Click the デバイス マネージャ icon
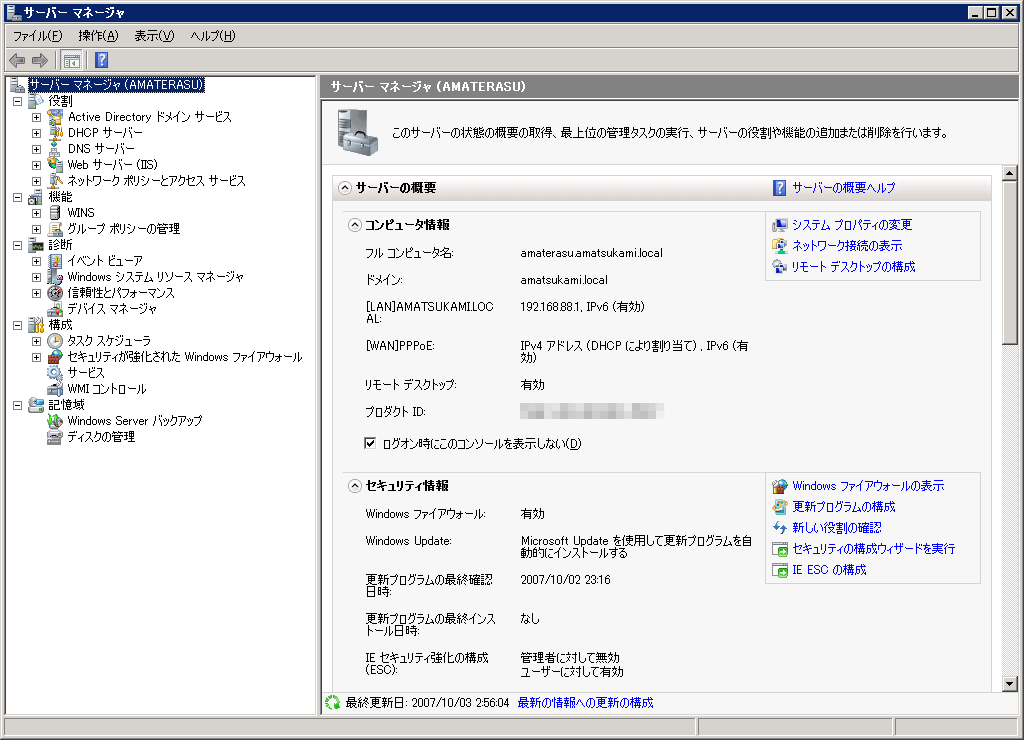 point(55,309)
